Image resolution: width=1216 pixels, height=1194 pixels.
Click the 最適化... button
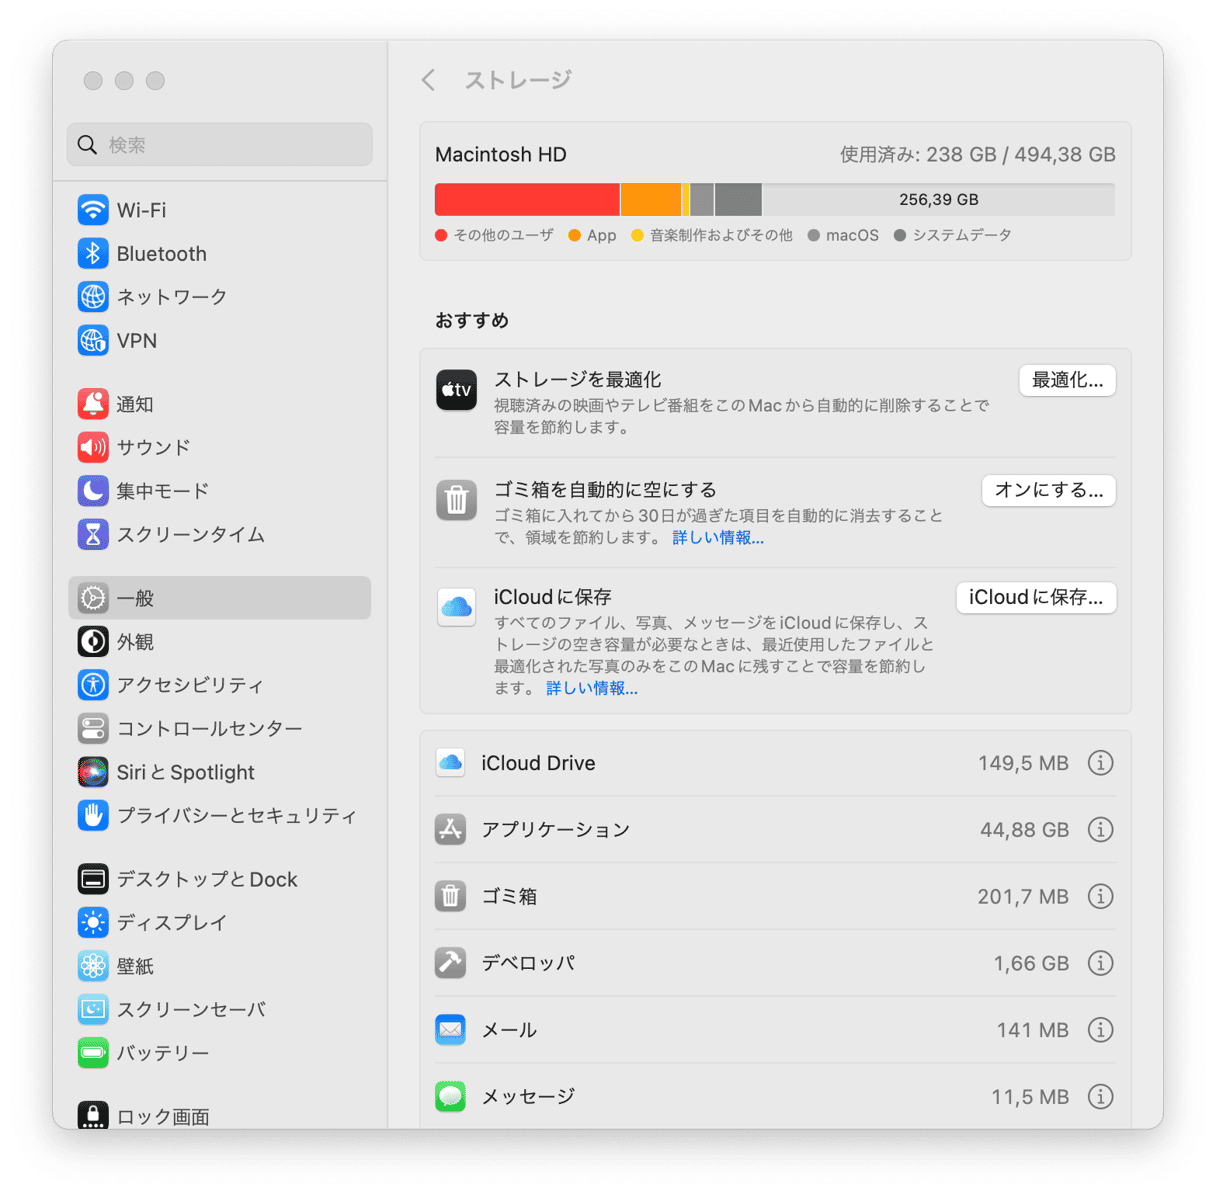coord(1067,381)
